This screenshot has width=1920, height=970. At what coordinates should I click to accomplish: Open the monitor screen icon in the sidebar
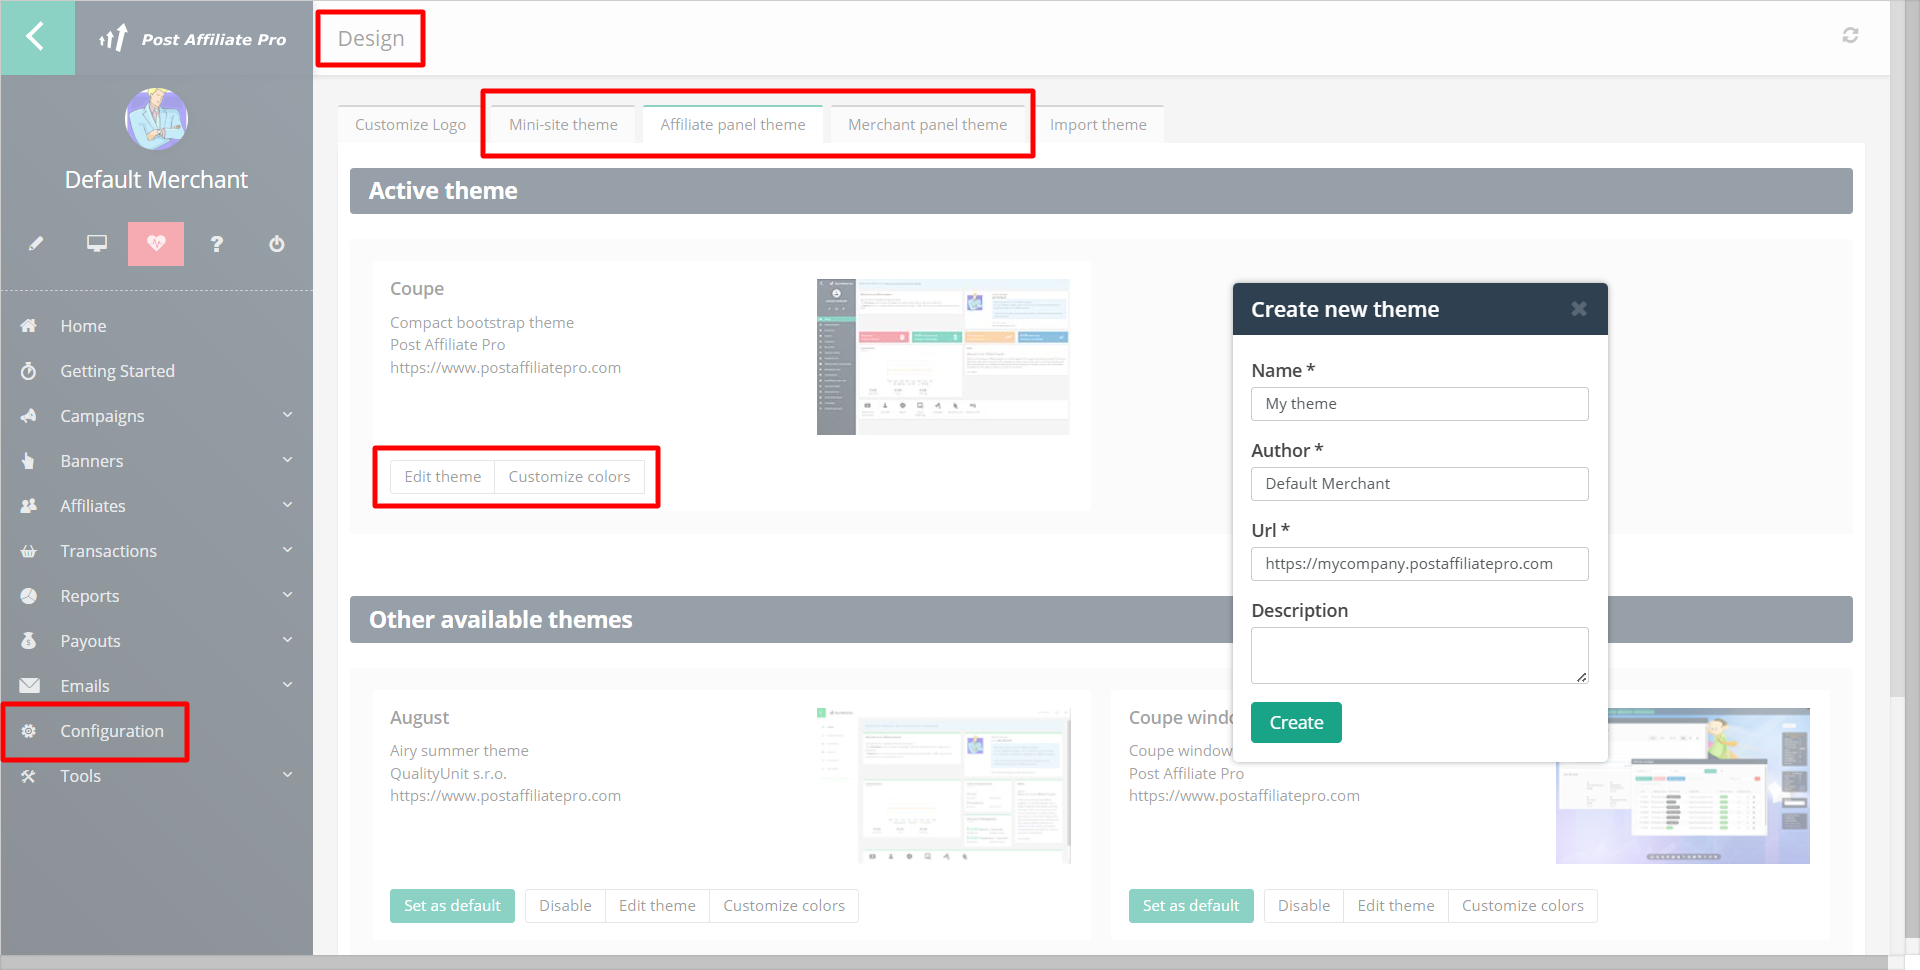(96, 244)
